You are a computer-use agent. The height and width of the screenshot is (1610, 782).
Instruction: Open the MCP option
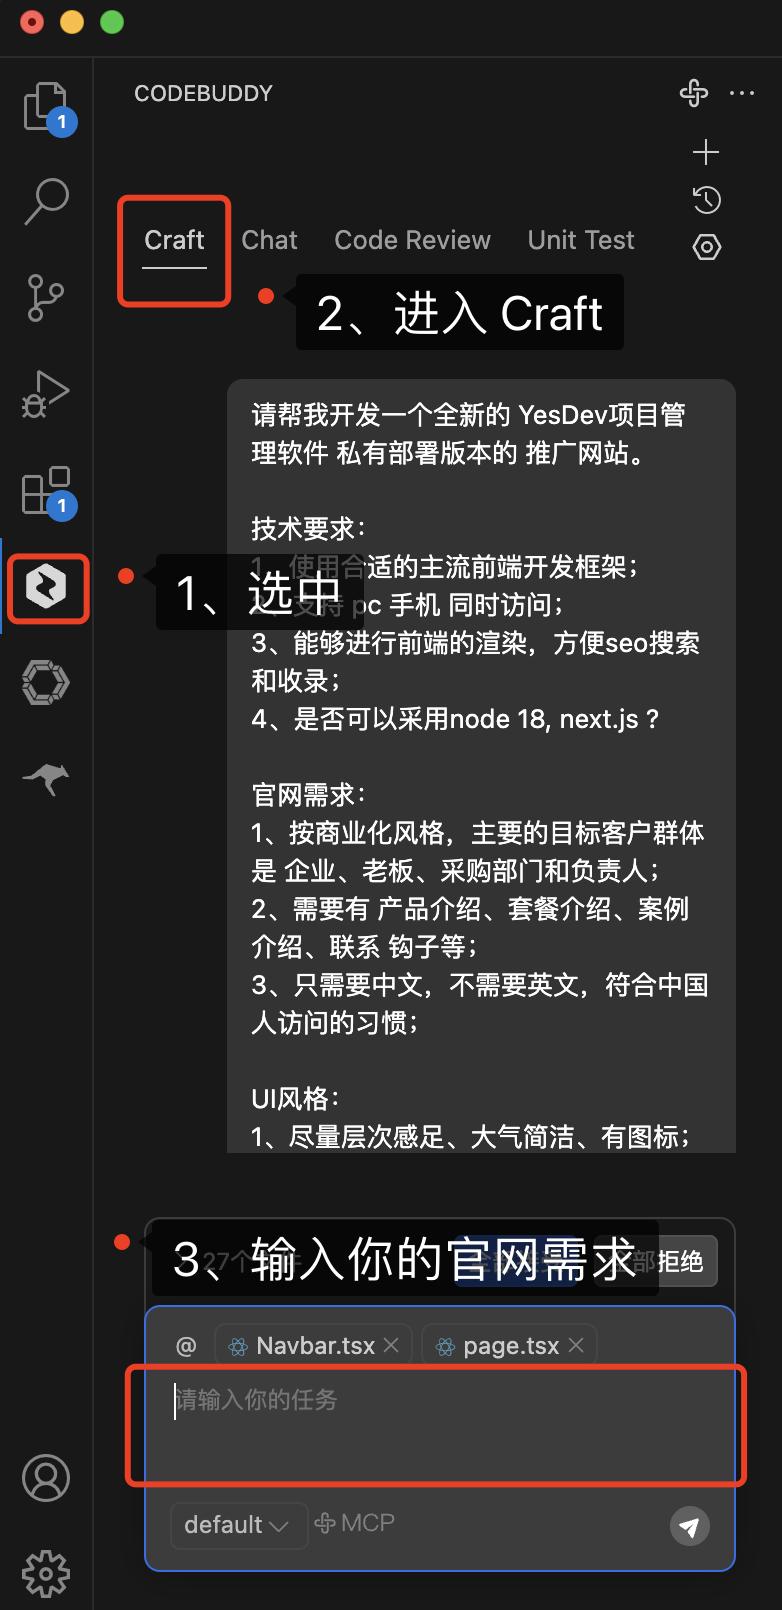pyautogui.click(x=354, y=1523)
